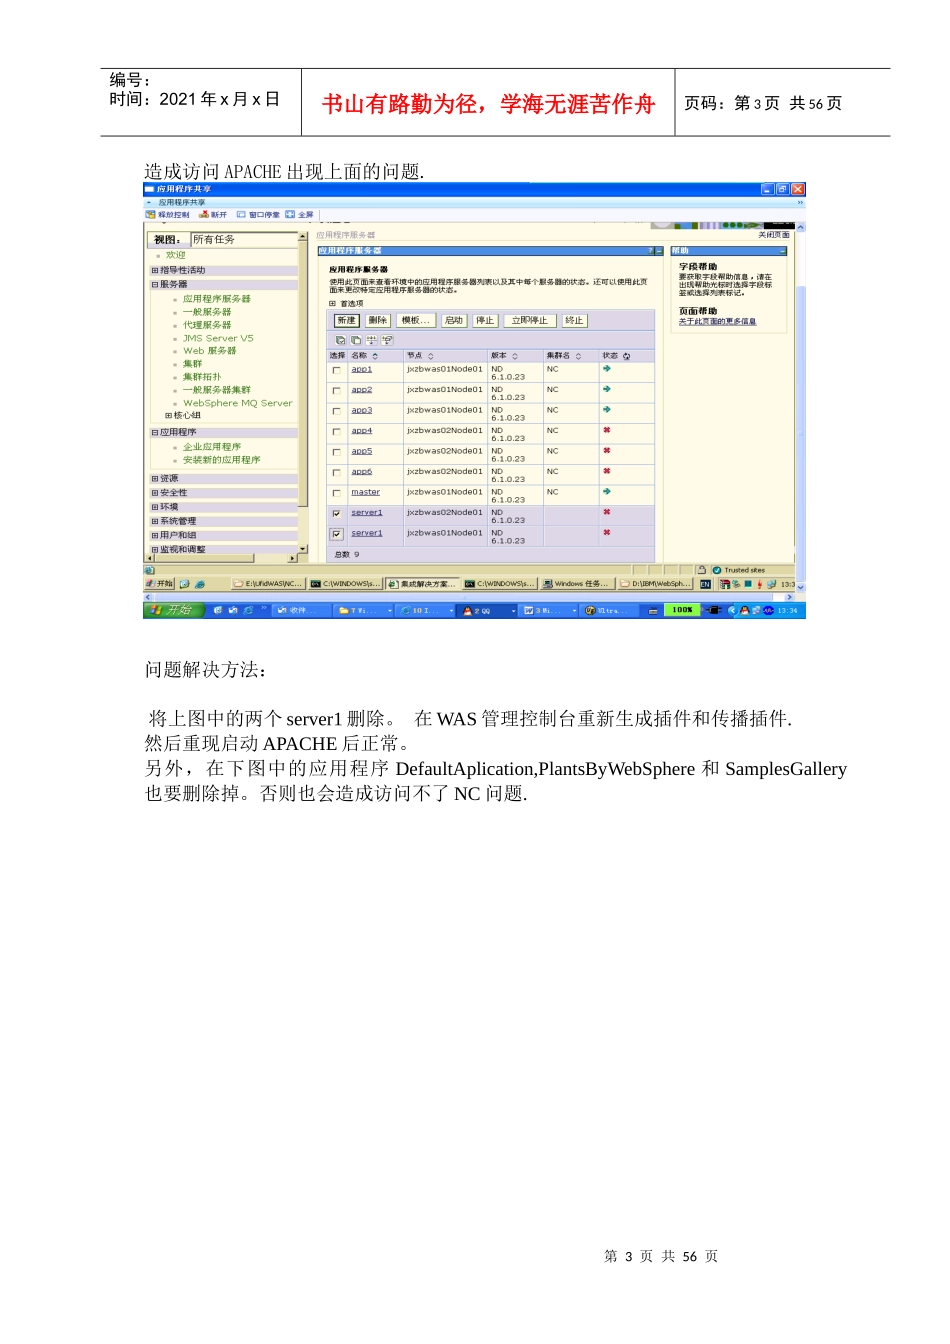950x1344 pixels.
Task: Open WebSphere MQ Server in the navigation tree
Action: point(238,403)
